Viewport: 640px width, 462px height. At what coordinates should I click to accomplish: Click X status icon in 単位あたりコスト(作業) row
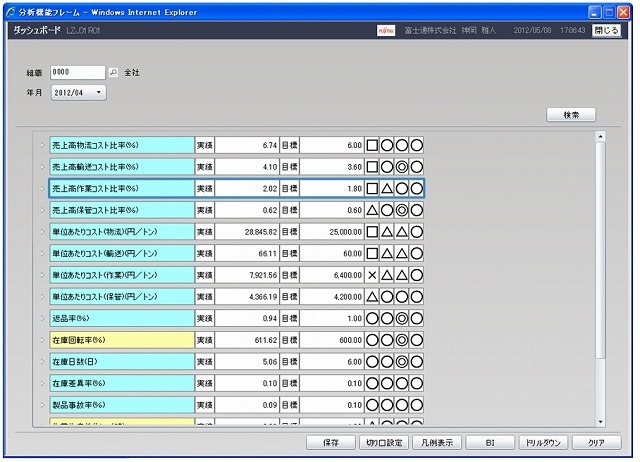click(x=372, y=275)
